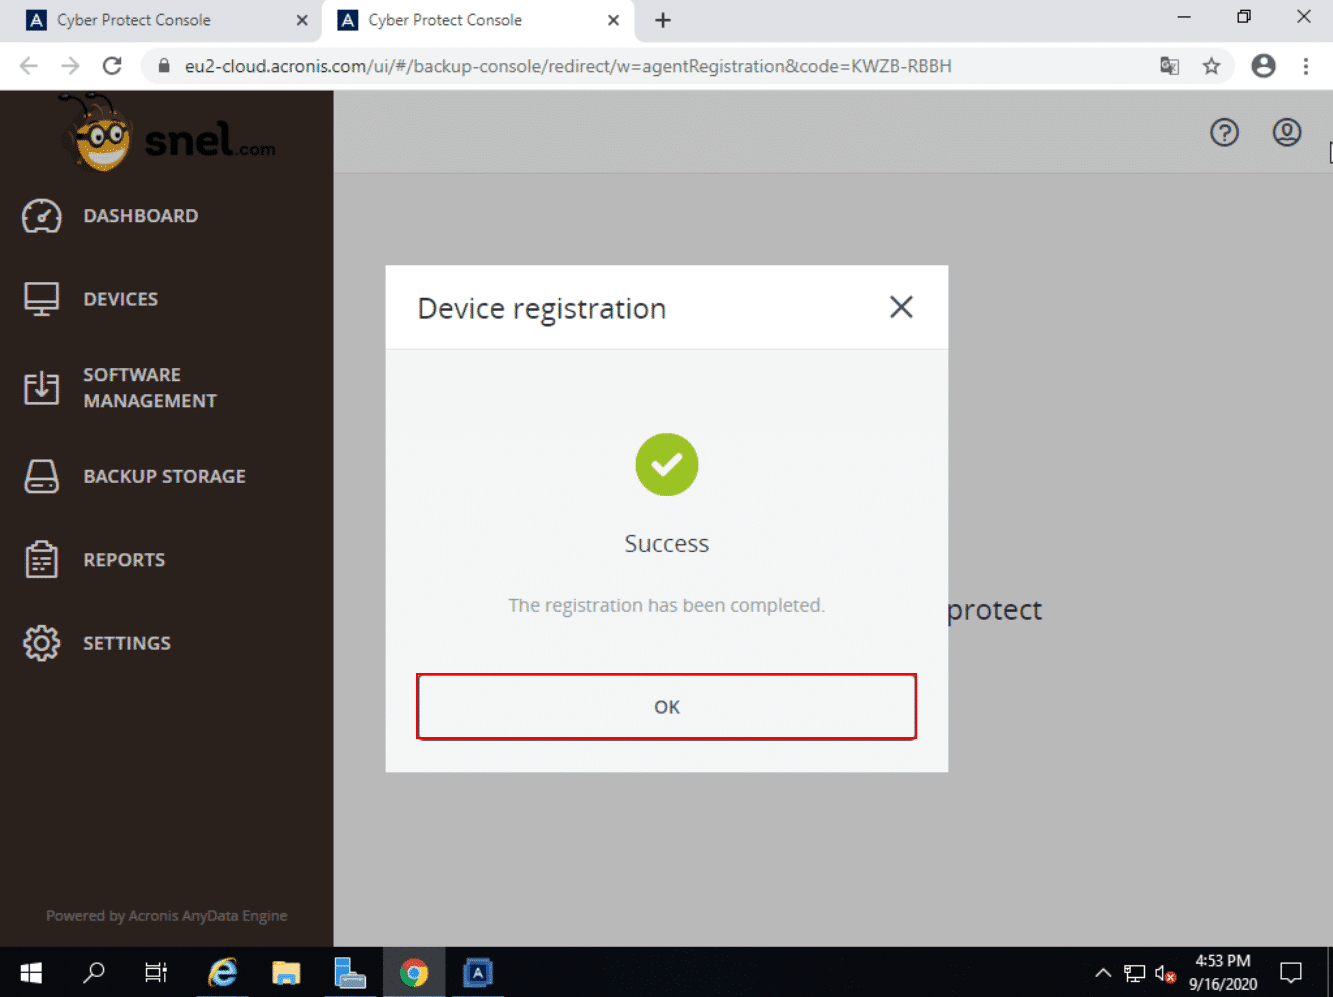
Task: Open the Windows Start menu
Action: coord(31,972)
